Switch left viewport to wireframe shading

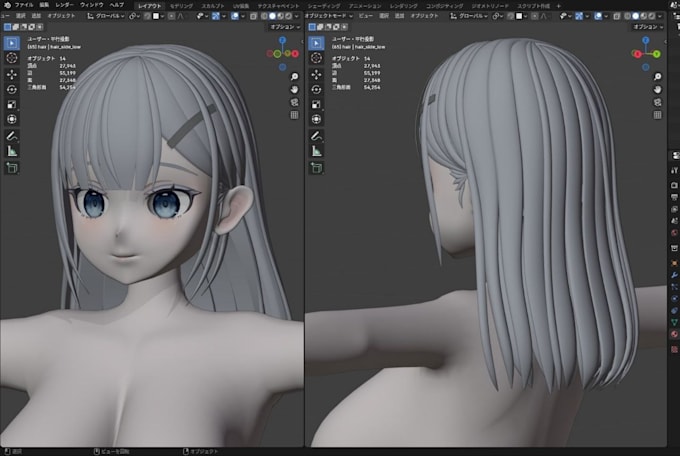click(x=264, y=16)
